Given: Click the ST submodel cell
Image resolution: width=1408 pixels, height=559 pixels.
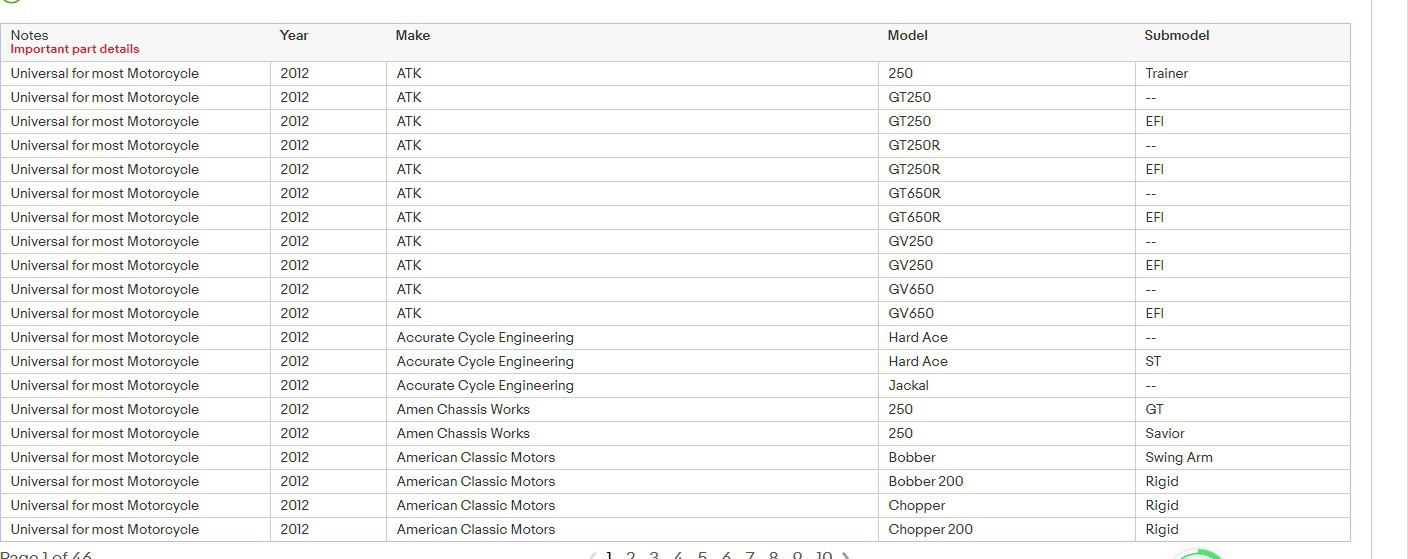Looking at the screenshot, I should click(x=1153, y=362).
